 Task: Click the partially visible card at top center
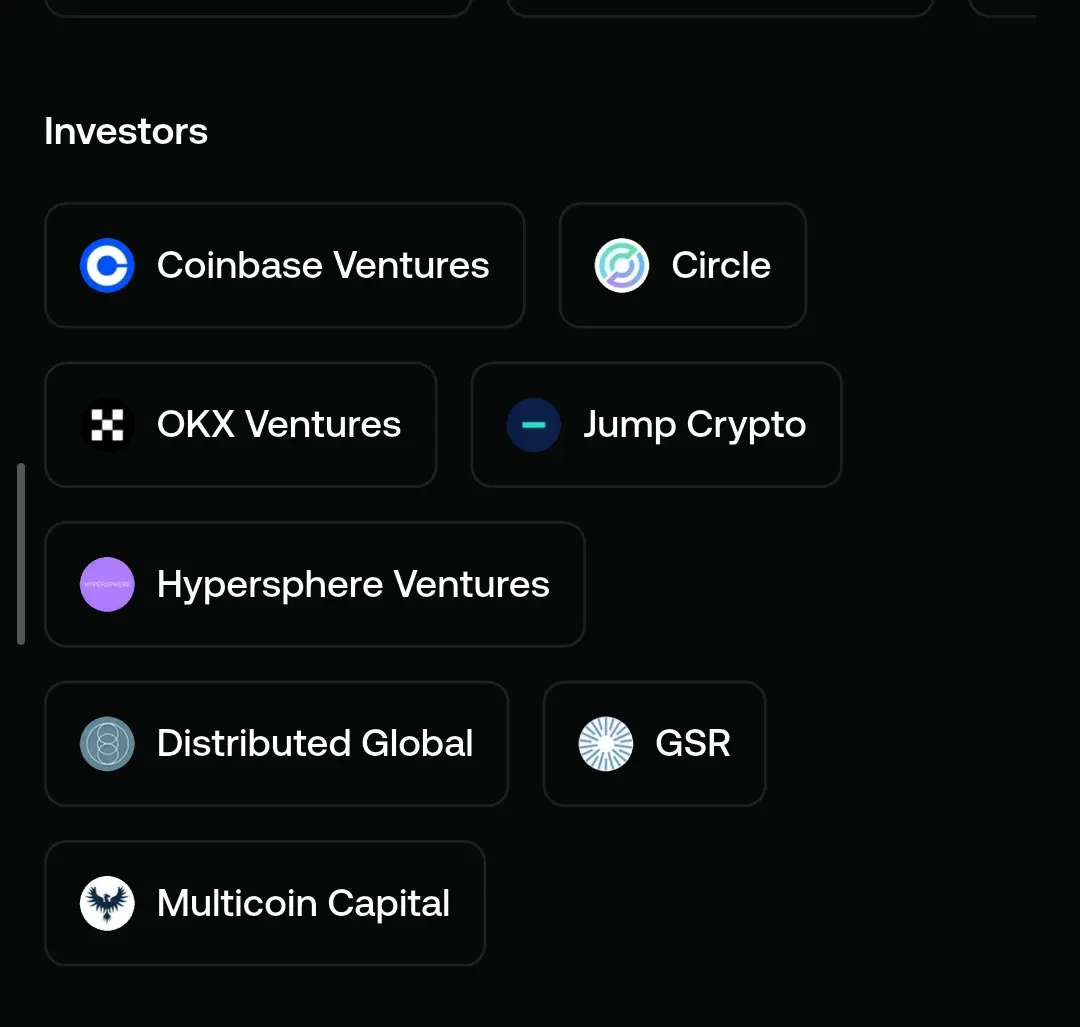(x=720, y=8)
